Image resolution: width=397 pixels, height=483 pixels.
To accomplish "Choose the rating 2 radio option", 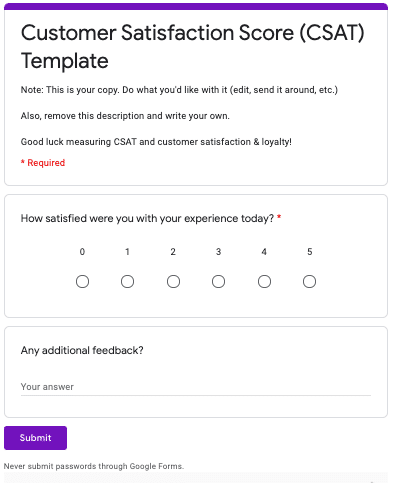I will click(173, 282).
